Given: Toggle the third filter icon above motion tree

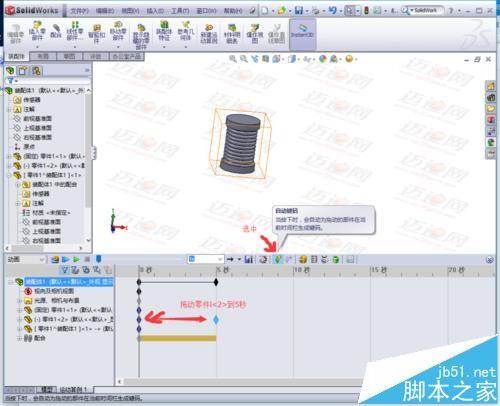Looking at the screenshot, I should (x=86, y=270).
